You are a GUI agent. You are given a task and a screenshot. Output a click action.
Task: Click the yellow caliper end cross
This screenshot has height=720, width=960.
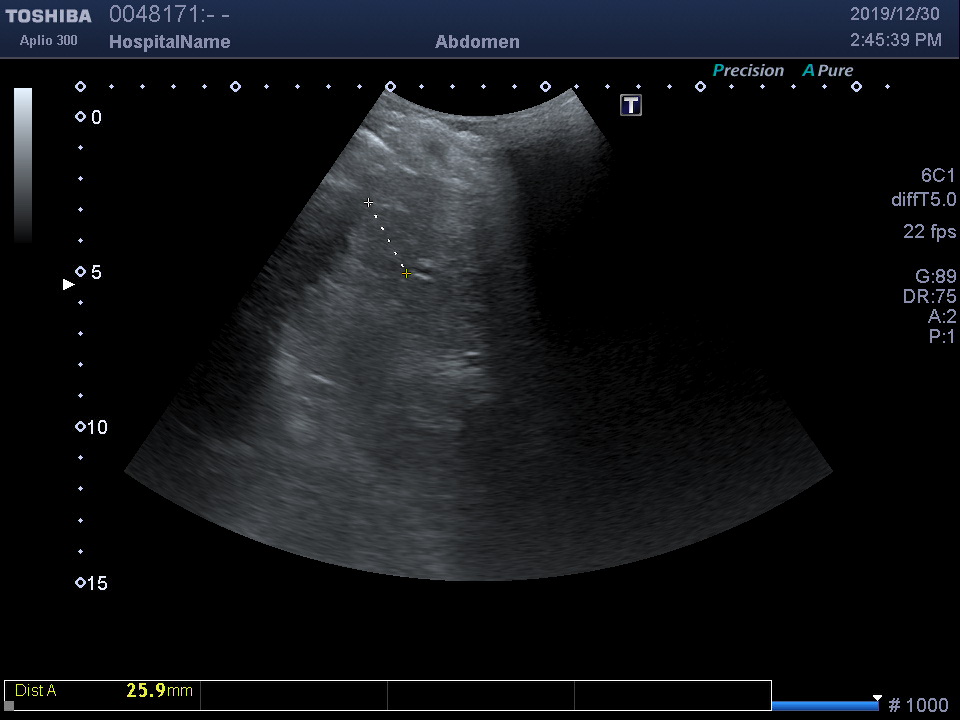coord(406,273)
